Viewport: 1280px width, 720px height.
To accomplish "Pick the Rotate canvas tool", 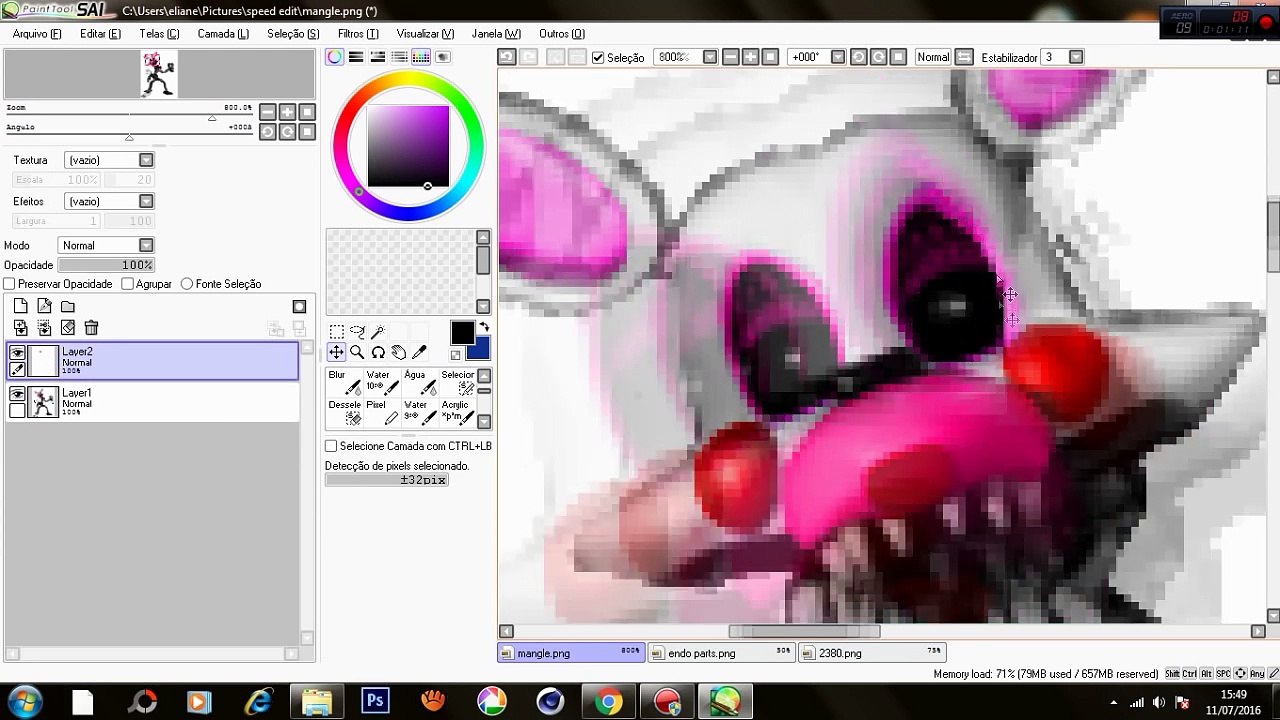I will pos(378,352).
